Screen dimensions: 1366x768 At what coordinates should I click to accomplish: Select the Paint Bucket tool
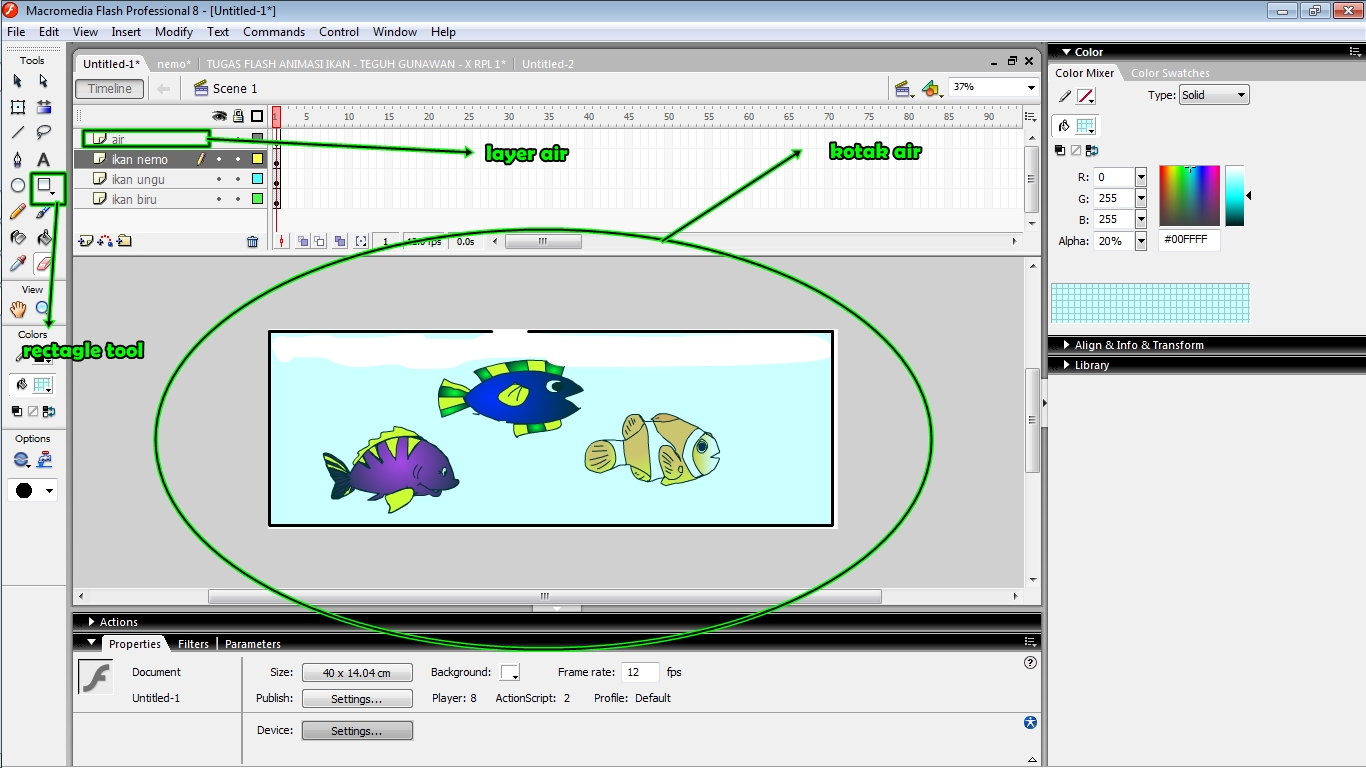tap(44, 238)
